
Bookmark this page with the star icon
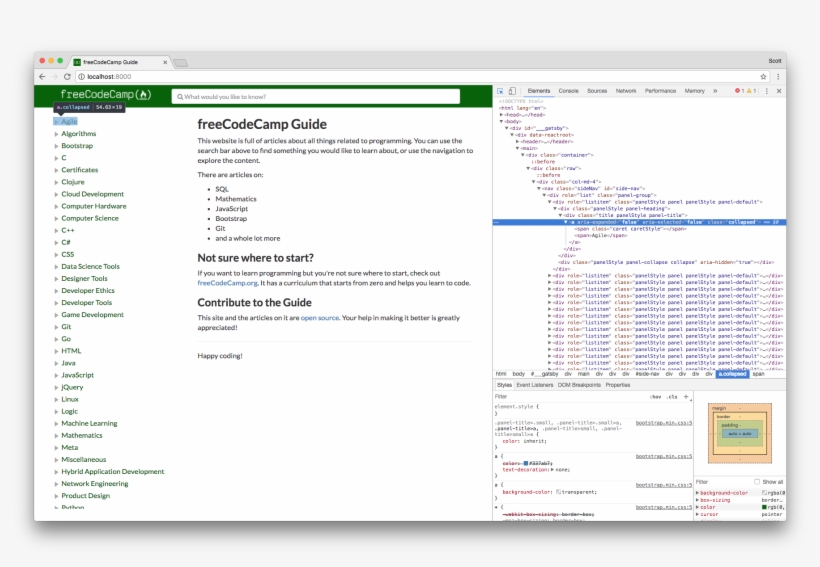[765, 76]
